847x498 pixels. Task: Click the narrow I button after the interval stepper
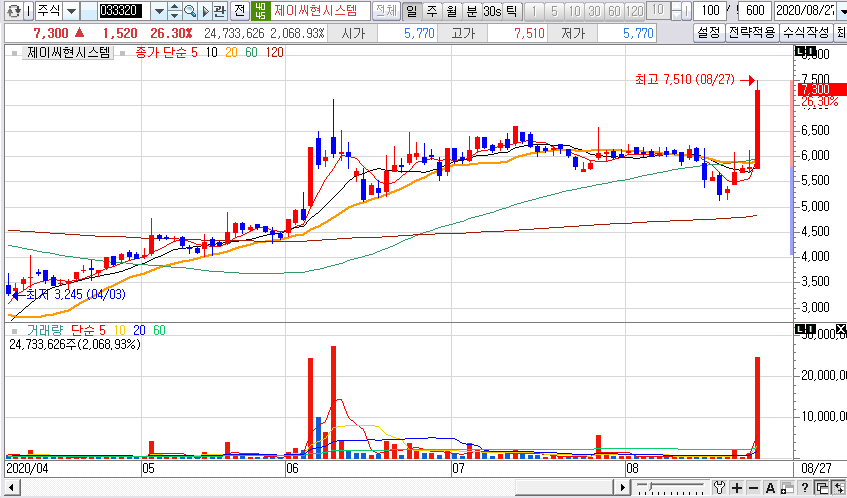(686, 10)
